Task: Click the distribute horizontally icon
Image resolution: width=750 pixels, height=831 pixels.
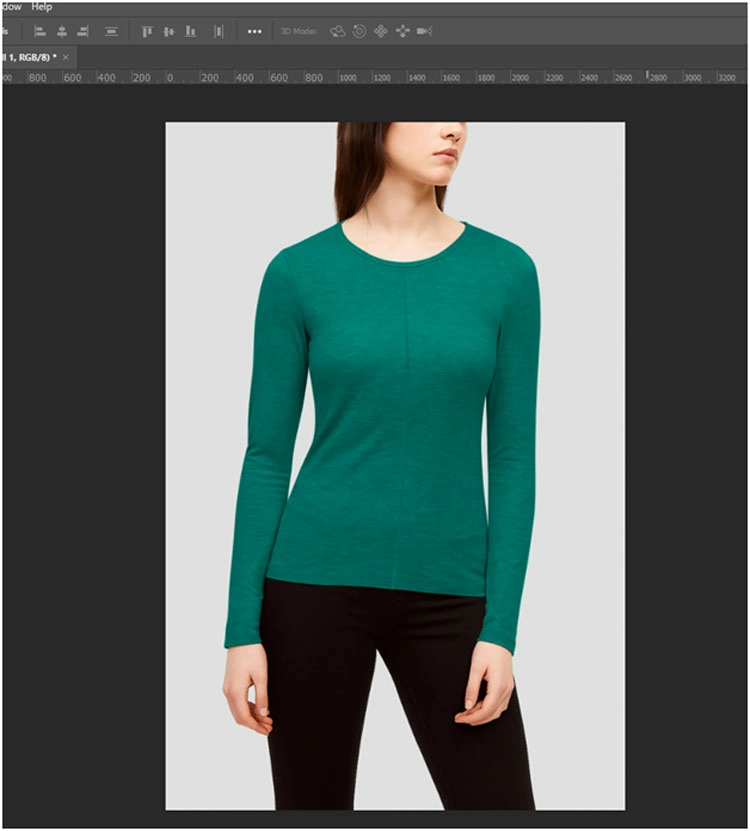Action: tap(218, 32)
